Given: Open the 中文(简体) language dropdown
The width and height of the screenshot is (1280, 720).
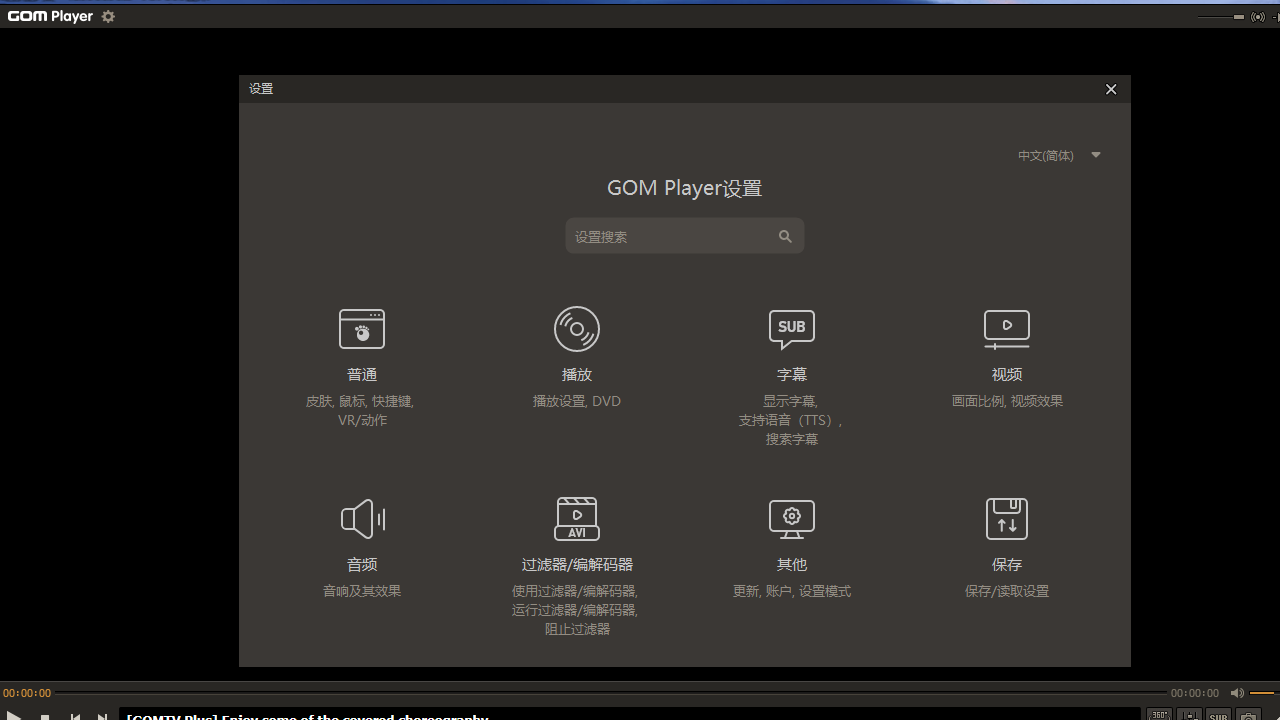Looking at the screenshot, I should tap(1057, 155).
